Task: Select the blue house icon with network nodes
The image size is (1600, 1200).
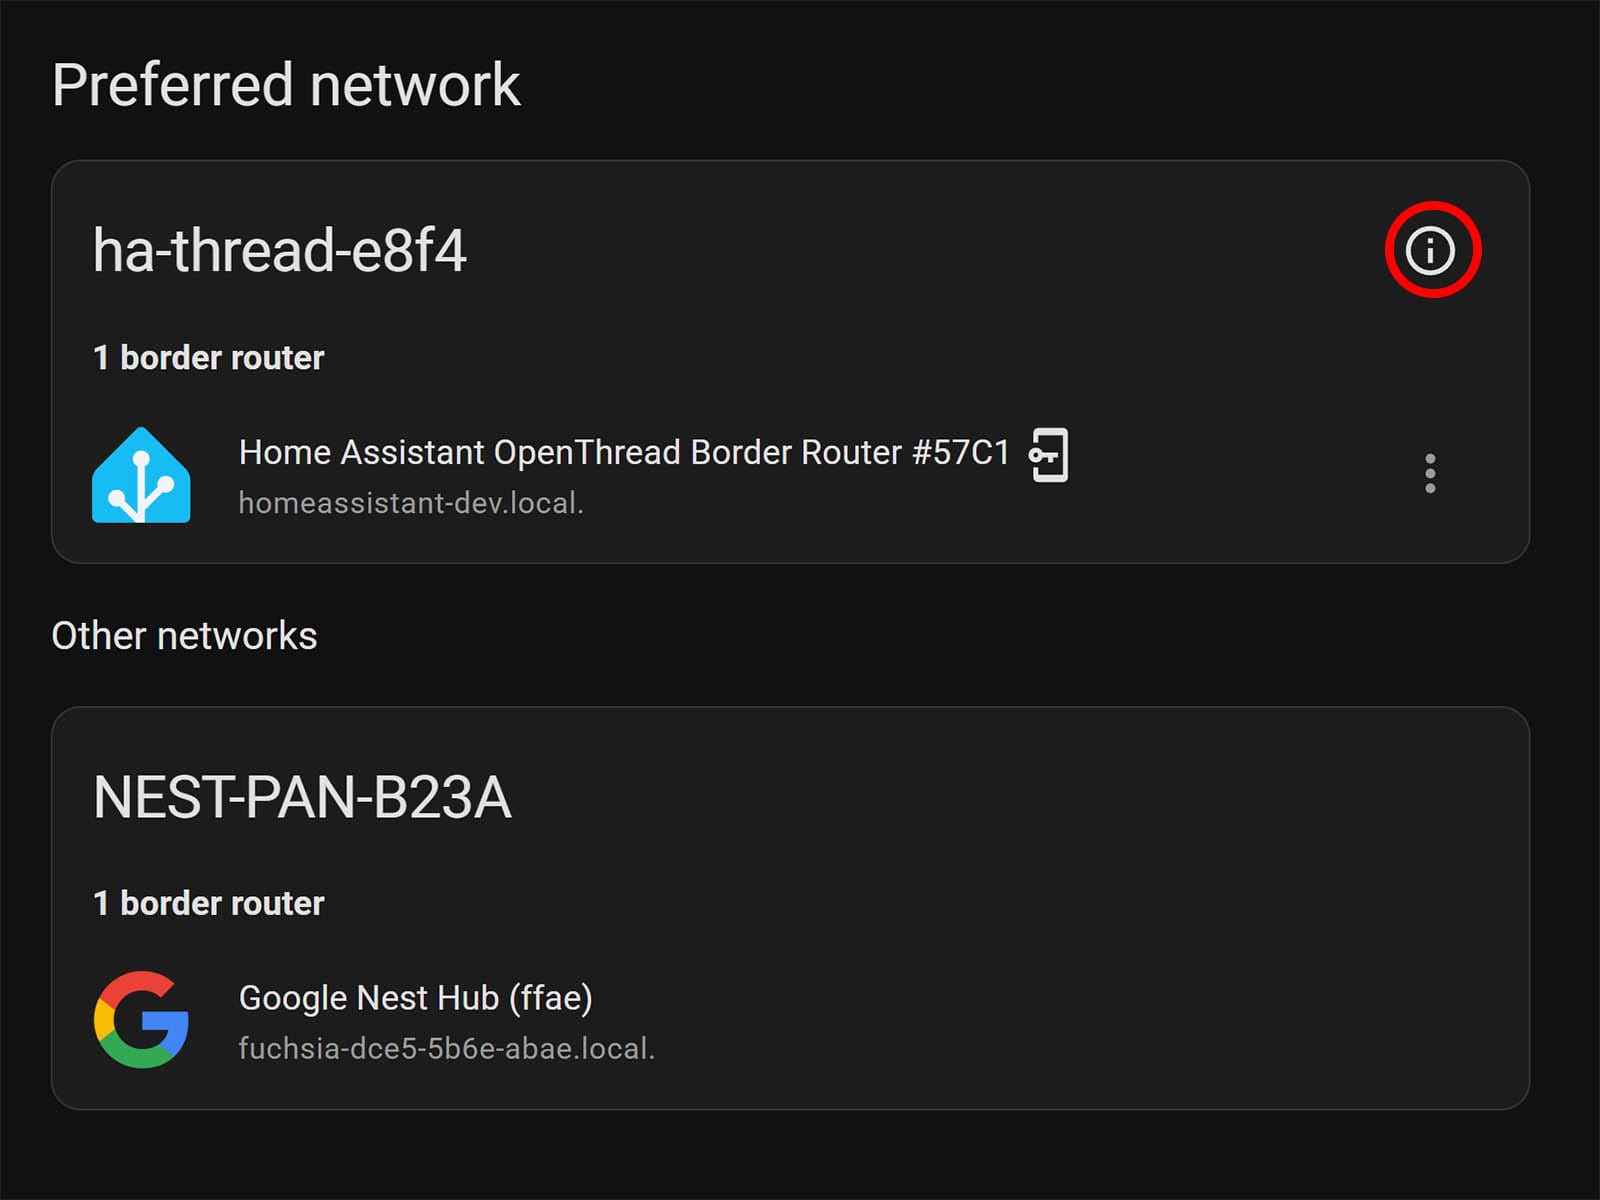Action: point(141,474)
